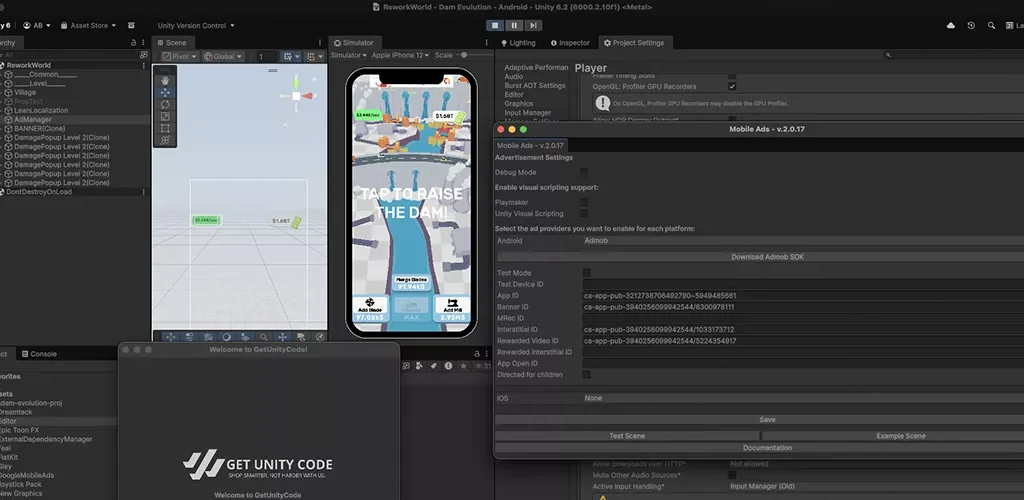The width and height of the screenshot is (1024, 500).
Task: Click the Banner ID input field
Action: [803, 307]
